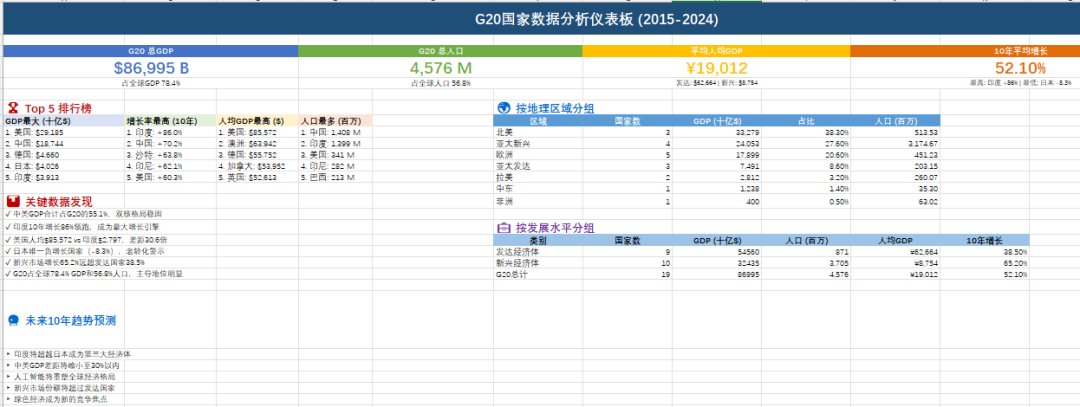Select the Top 5 排行榜 heading
The width and height of the screenshot is (1080, 407).
pos(58,108)
